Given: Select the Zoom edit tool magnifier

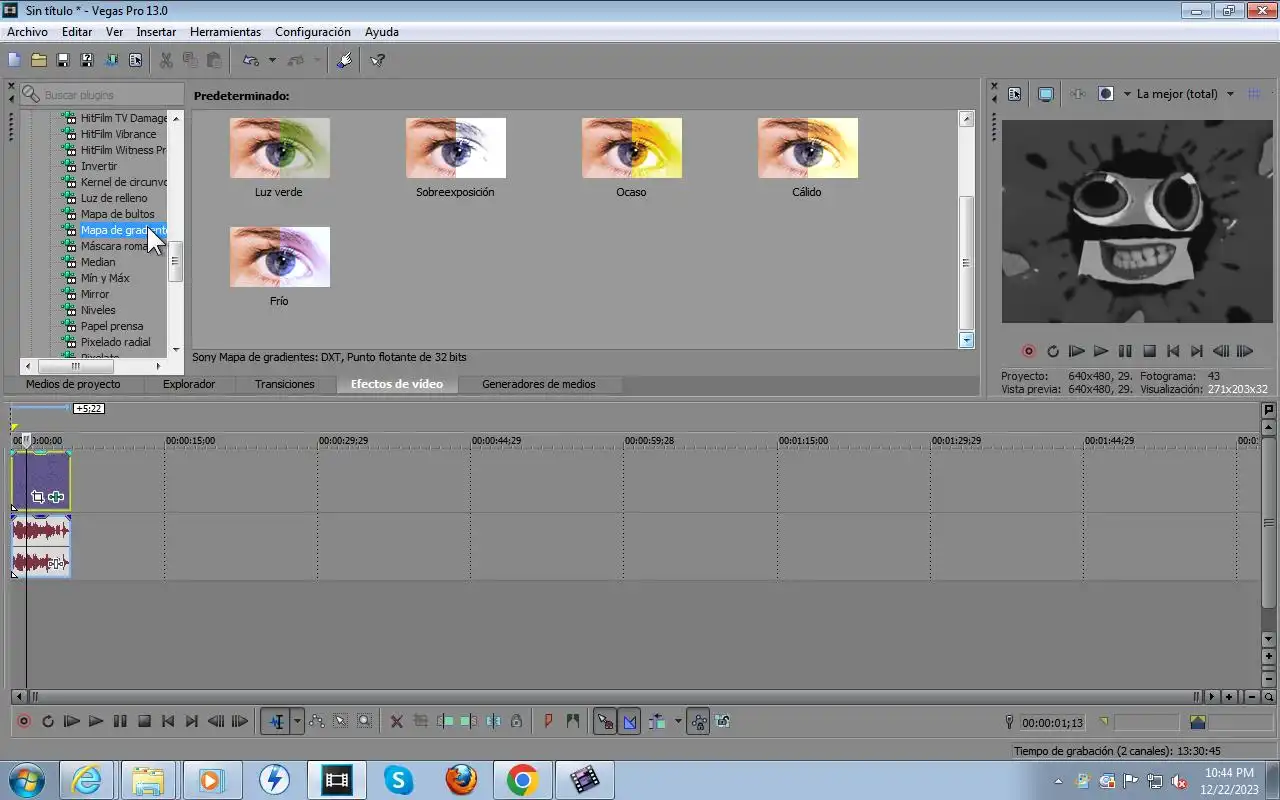Looking at the screenshot, I should [364, 721].
